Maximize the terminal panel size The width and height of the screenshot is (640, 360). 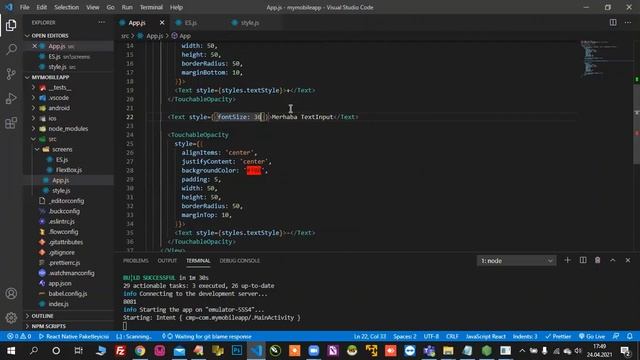[613, 260]
